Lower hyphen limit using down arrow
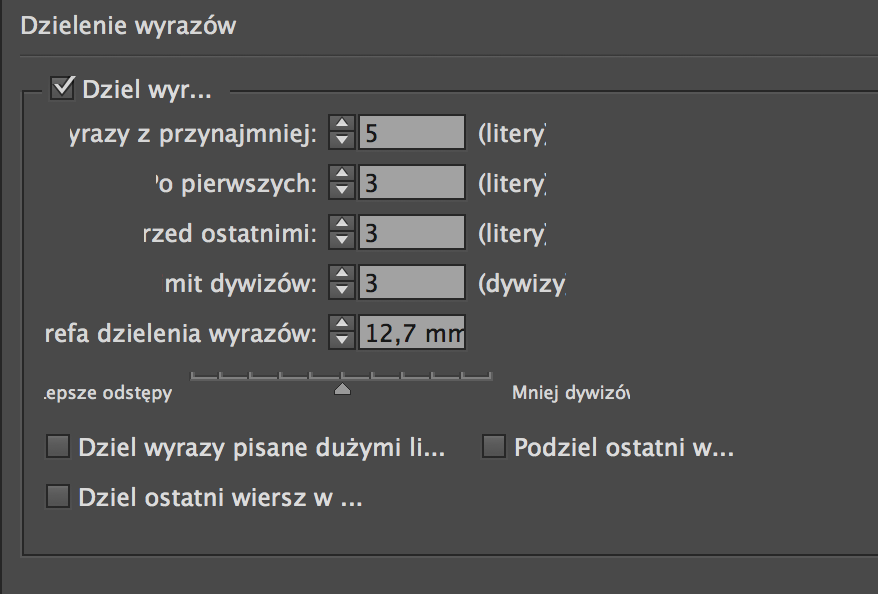This screenshot has width=878, height=594. click(x=342, y=290)
